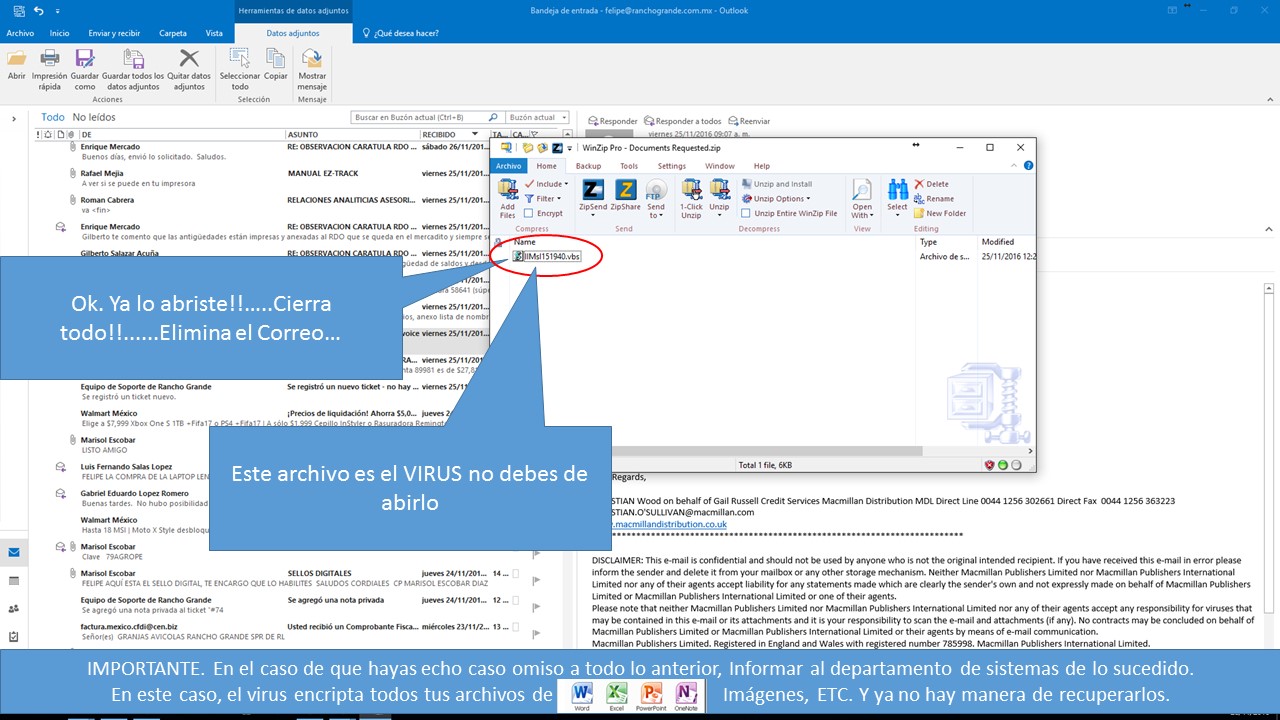Click the magnifier icon in the search box
This screenshot has width=1280, height=720.
click(x=493, y=118)
